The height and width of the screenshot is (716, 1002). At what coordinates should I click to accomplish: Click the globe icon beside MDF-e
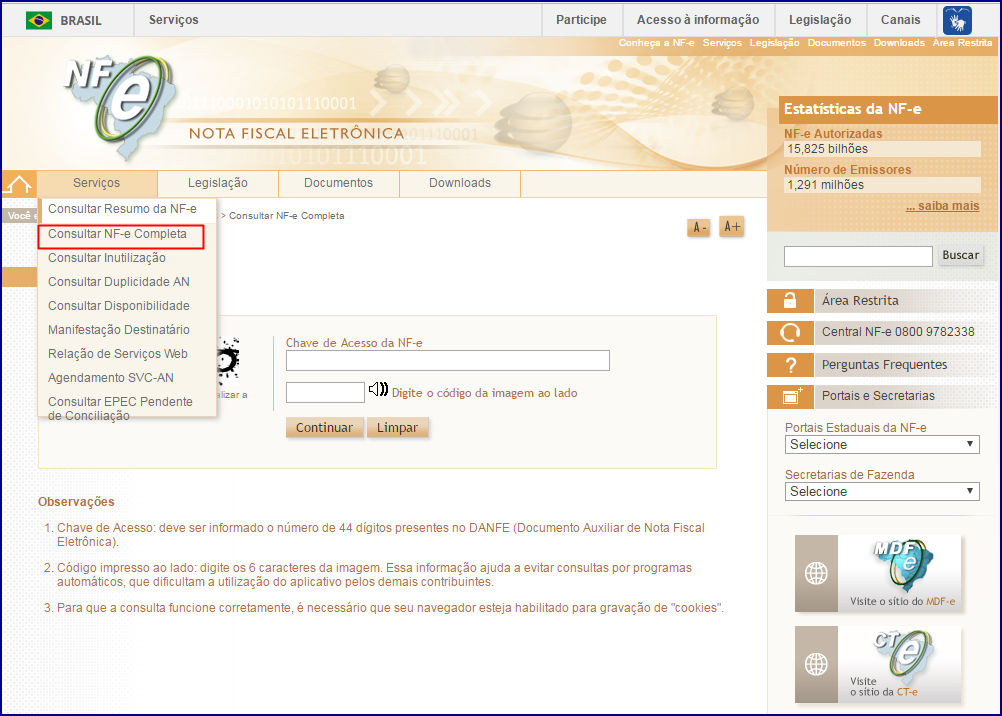pyautogui.click(x=816, y=573)
